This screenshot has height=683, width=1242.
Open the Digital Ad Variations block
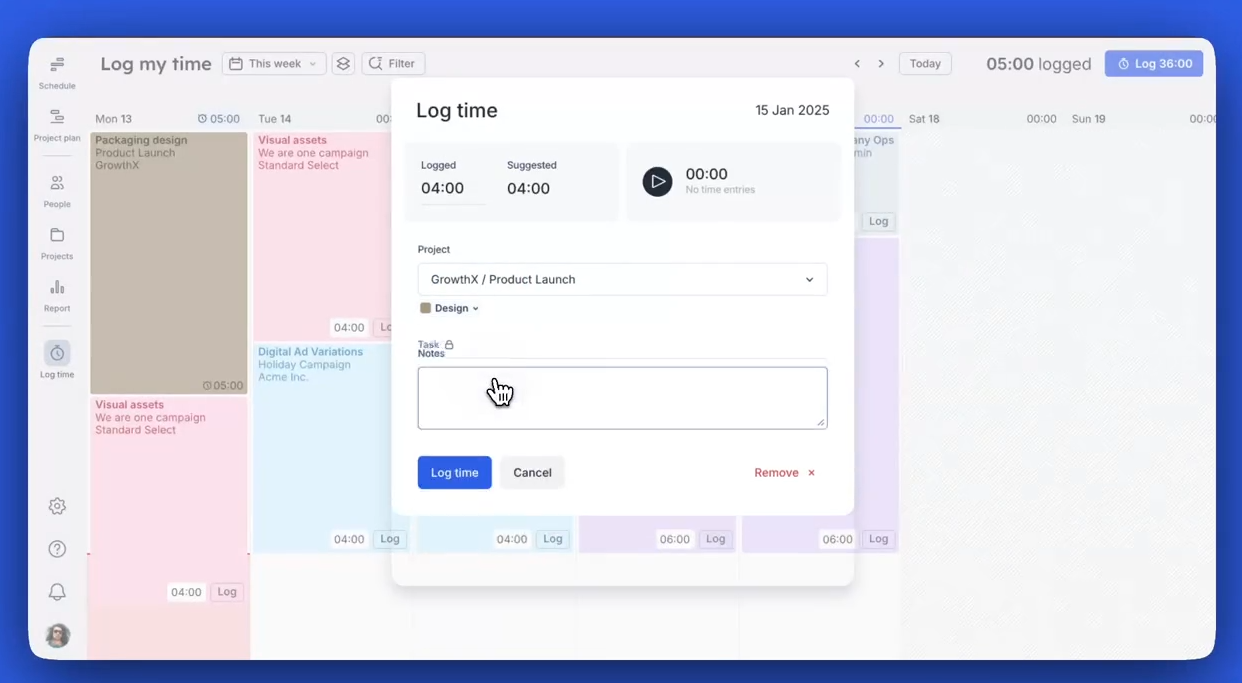[322, 448]
